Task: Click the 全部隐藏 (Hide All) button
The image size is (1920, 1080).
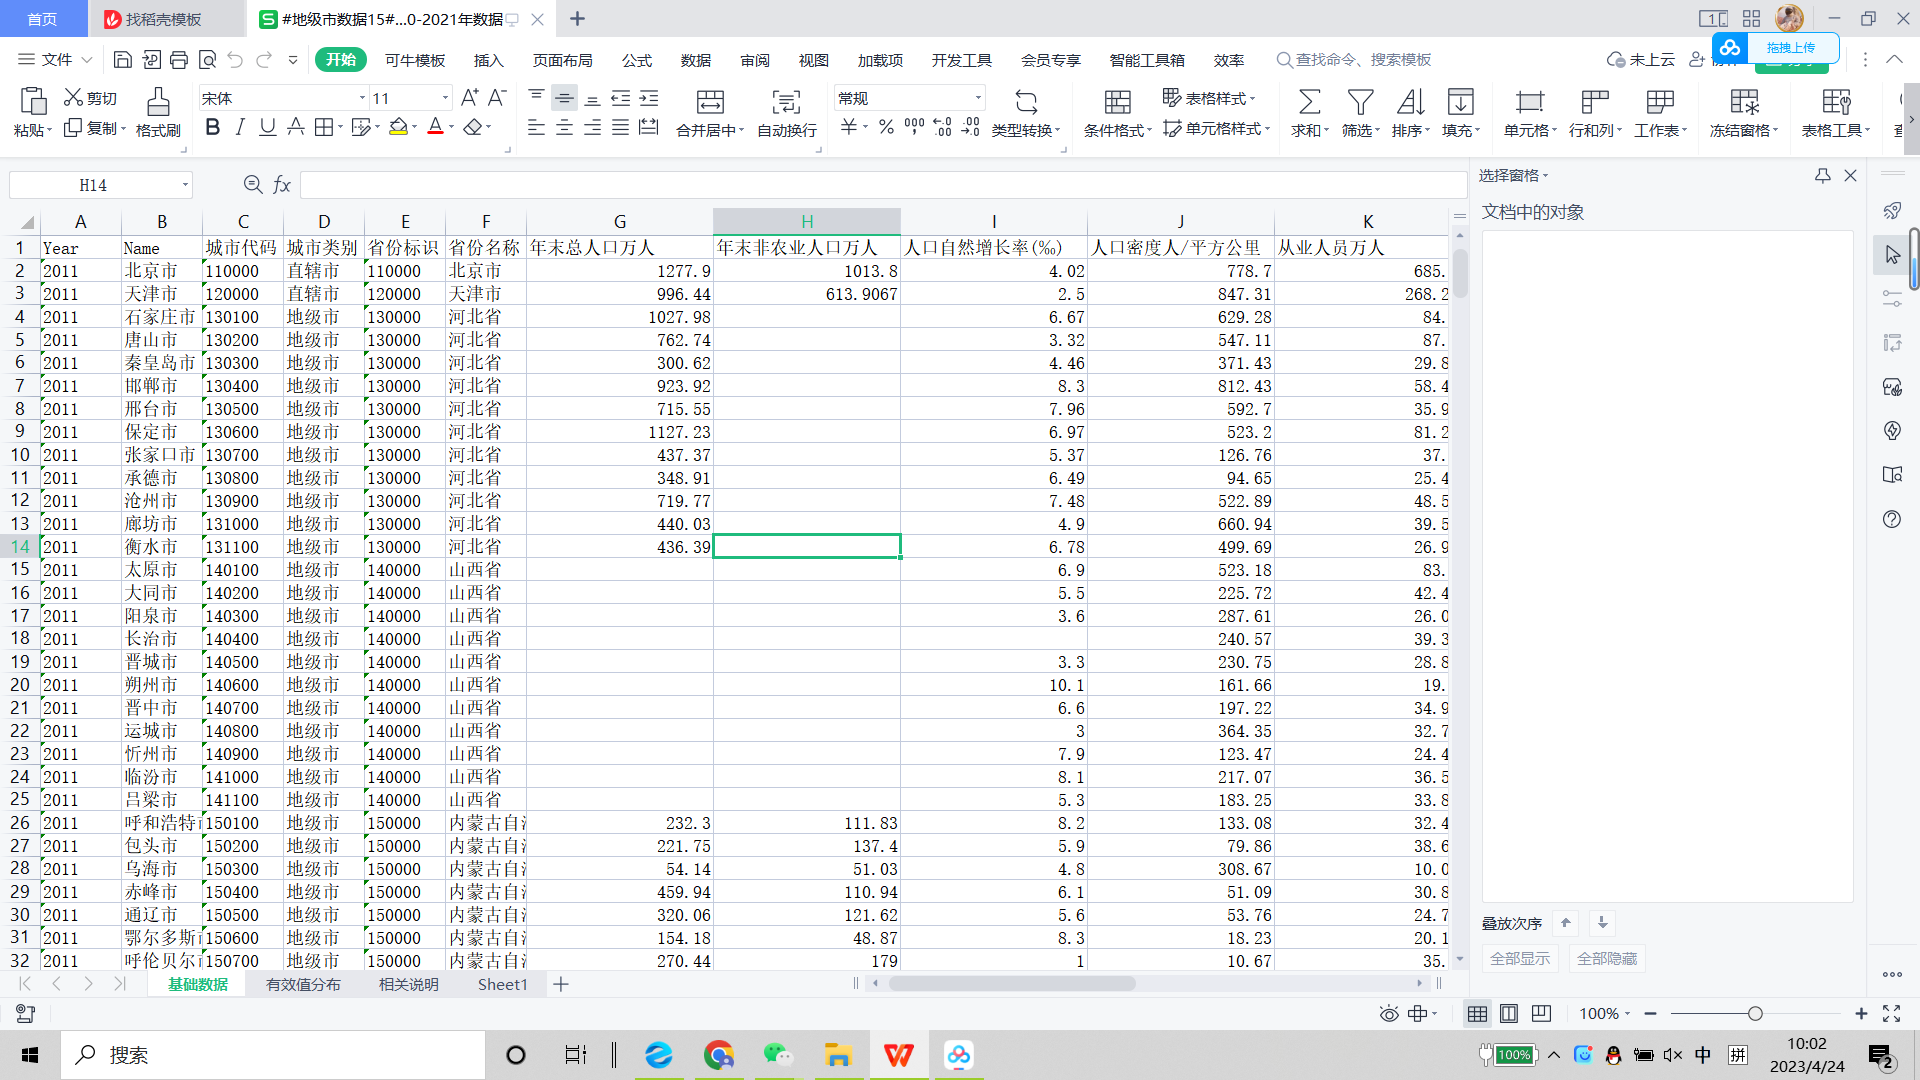Action: [x=1606, y=958]
